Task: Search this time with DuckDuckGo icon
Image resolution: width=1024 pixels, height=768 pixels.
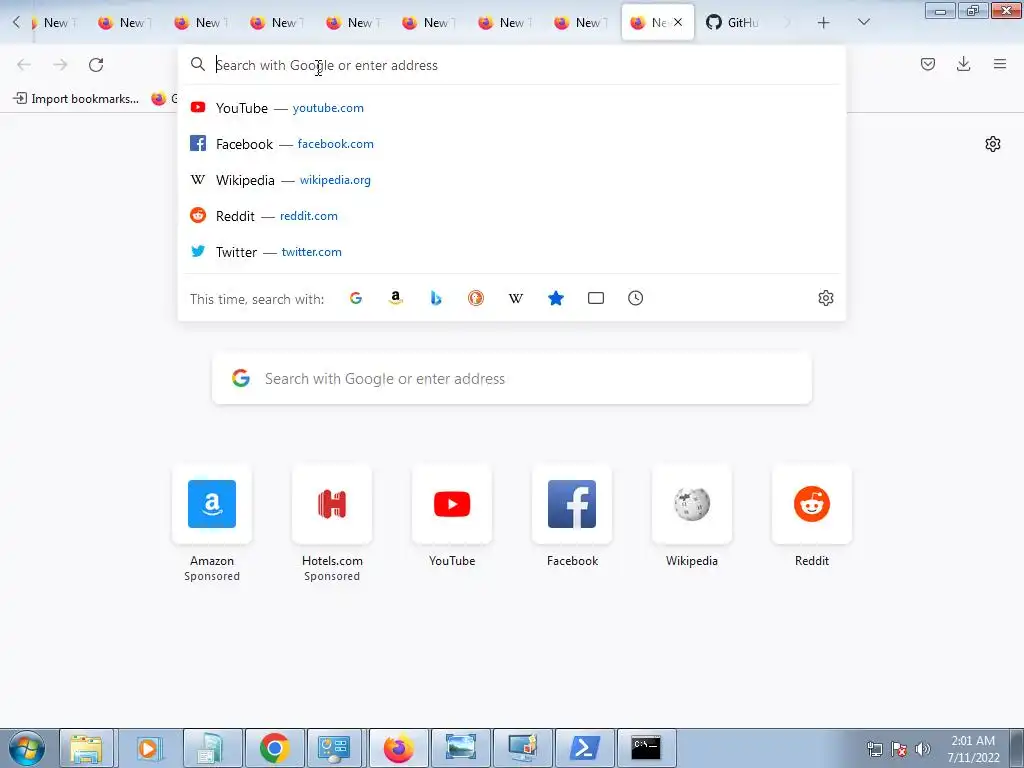Action: coord(475,298)
